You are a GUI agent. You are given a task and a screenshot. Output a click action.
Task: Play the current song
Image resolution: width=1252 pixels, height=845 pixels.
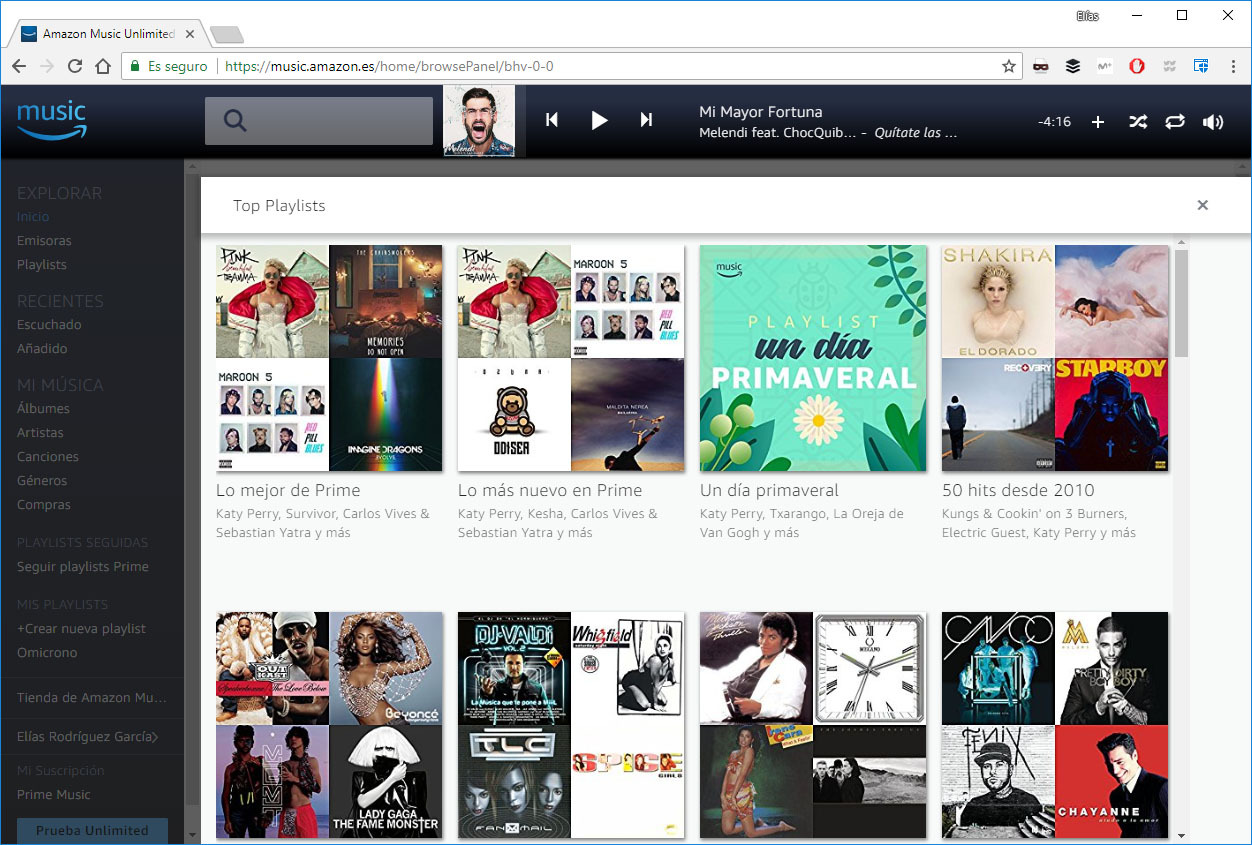(x=599, y=121)
